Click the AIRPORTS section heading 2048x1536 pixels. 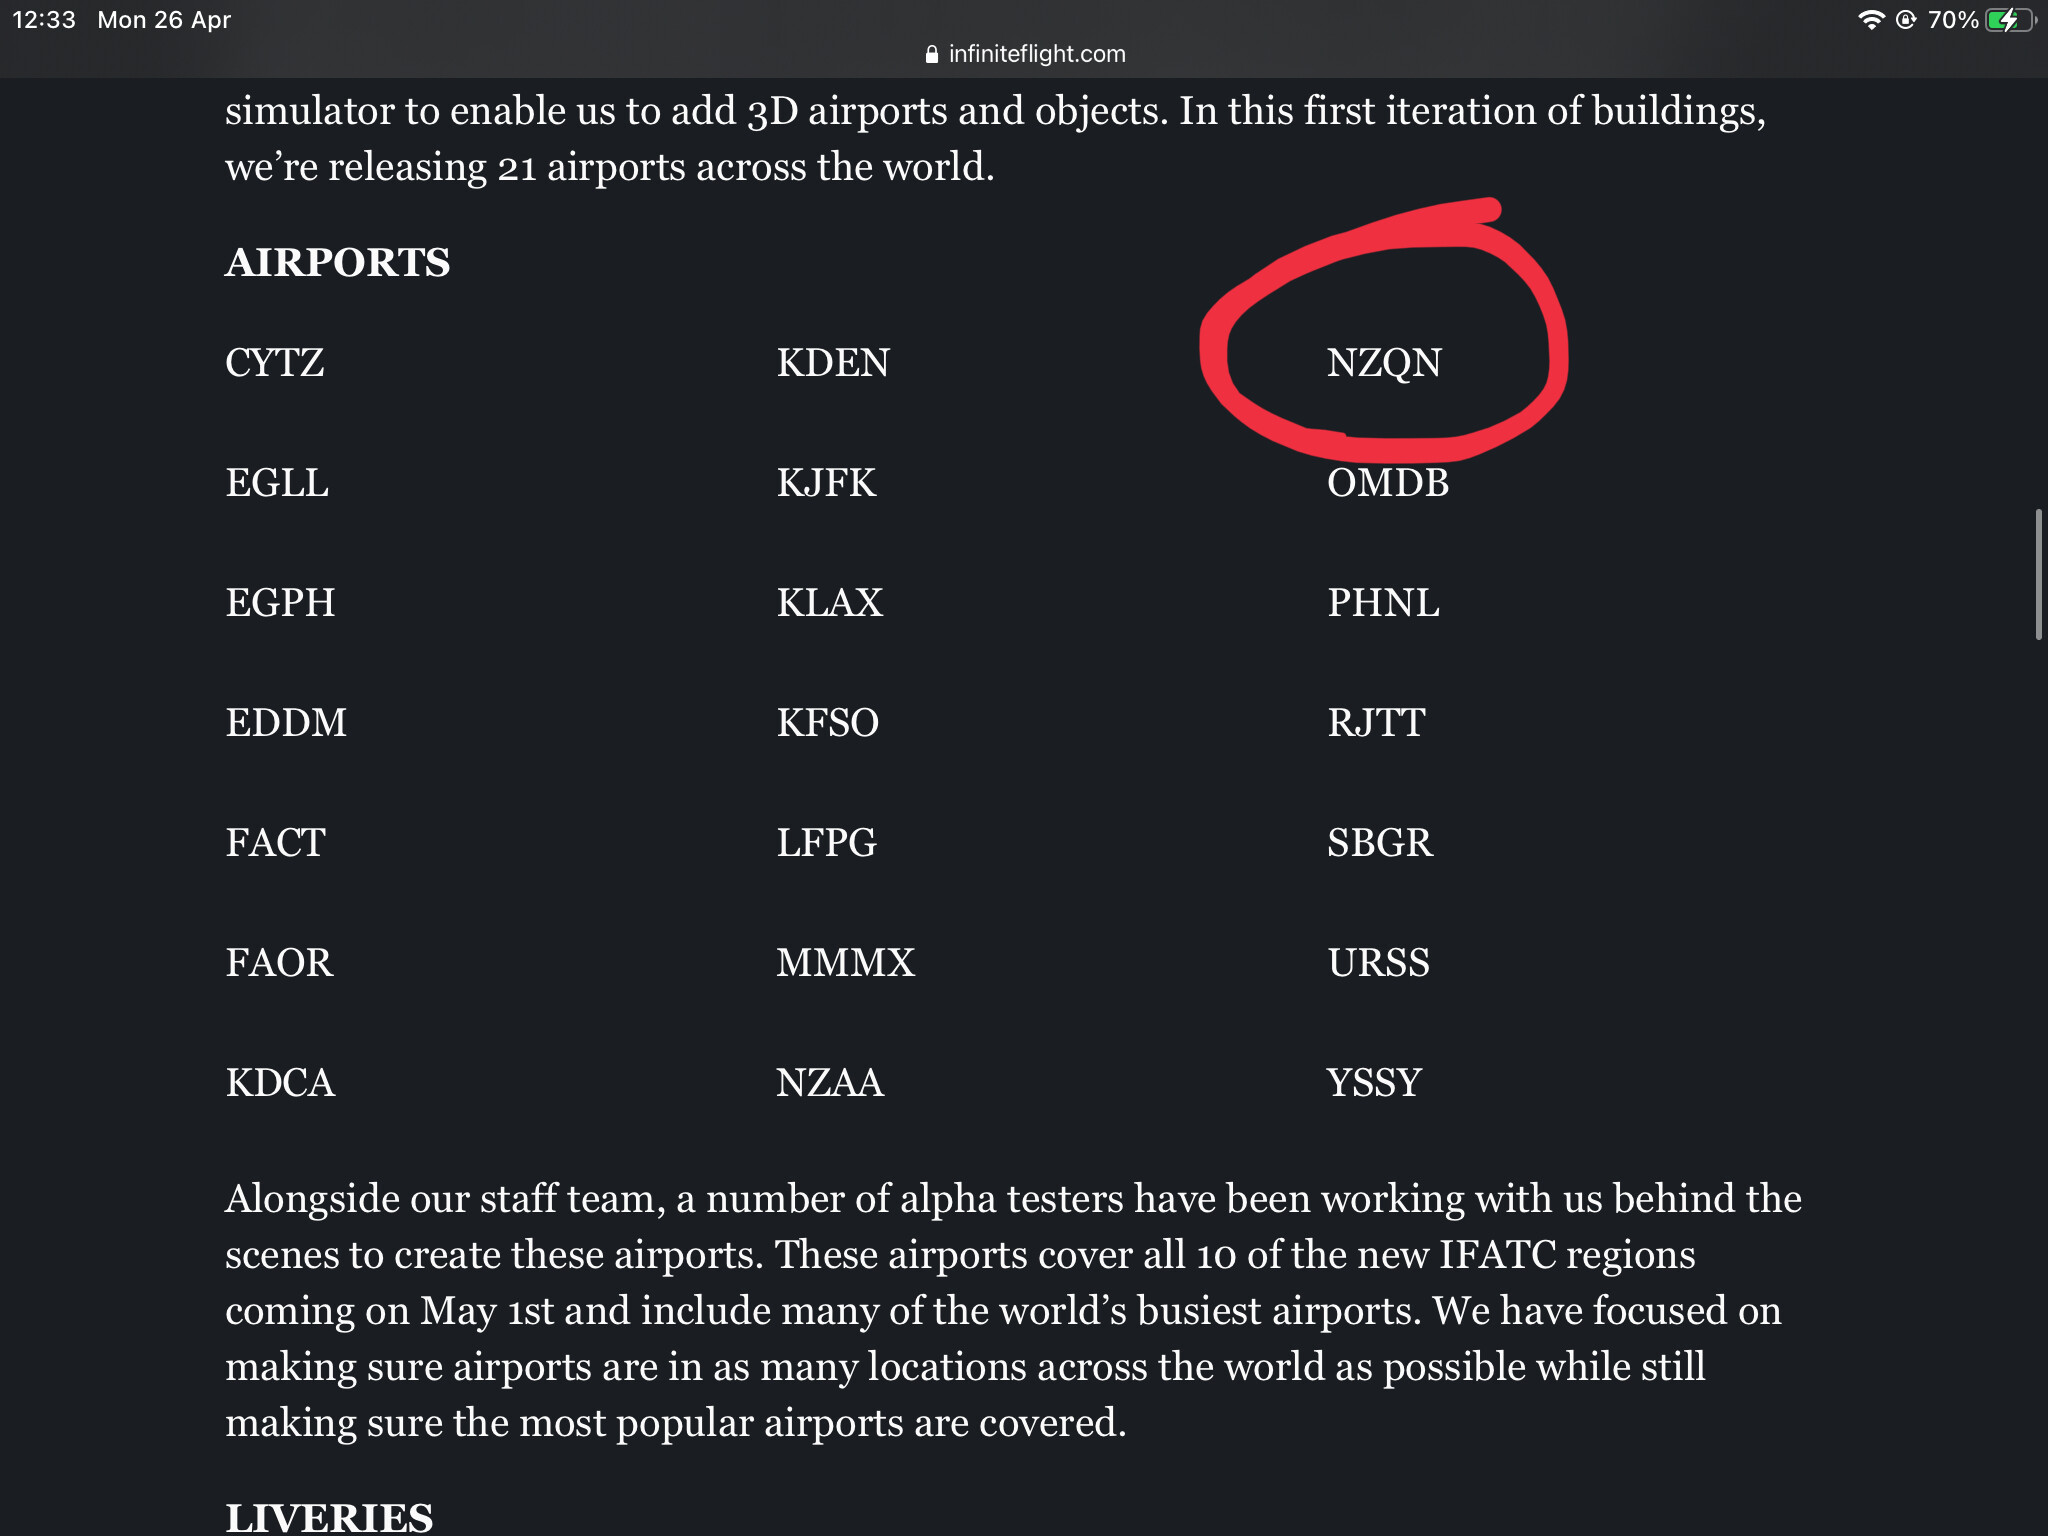(x=338, y=262)
